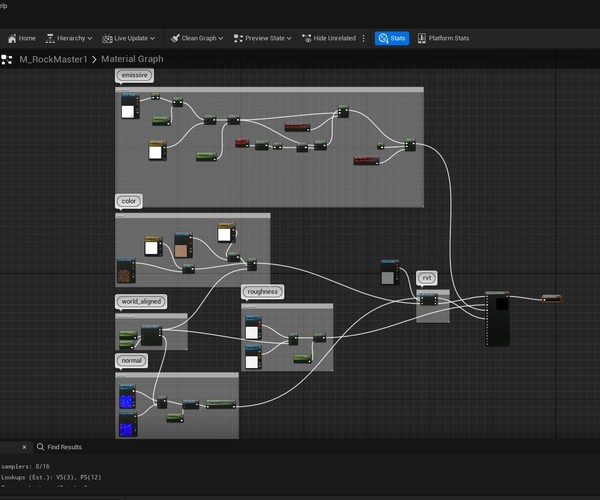Click the Platform Stats button
Screen dimensions: 600x500
click(443, 38)
